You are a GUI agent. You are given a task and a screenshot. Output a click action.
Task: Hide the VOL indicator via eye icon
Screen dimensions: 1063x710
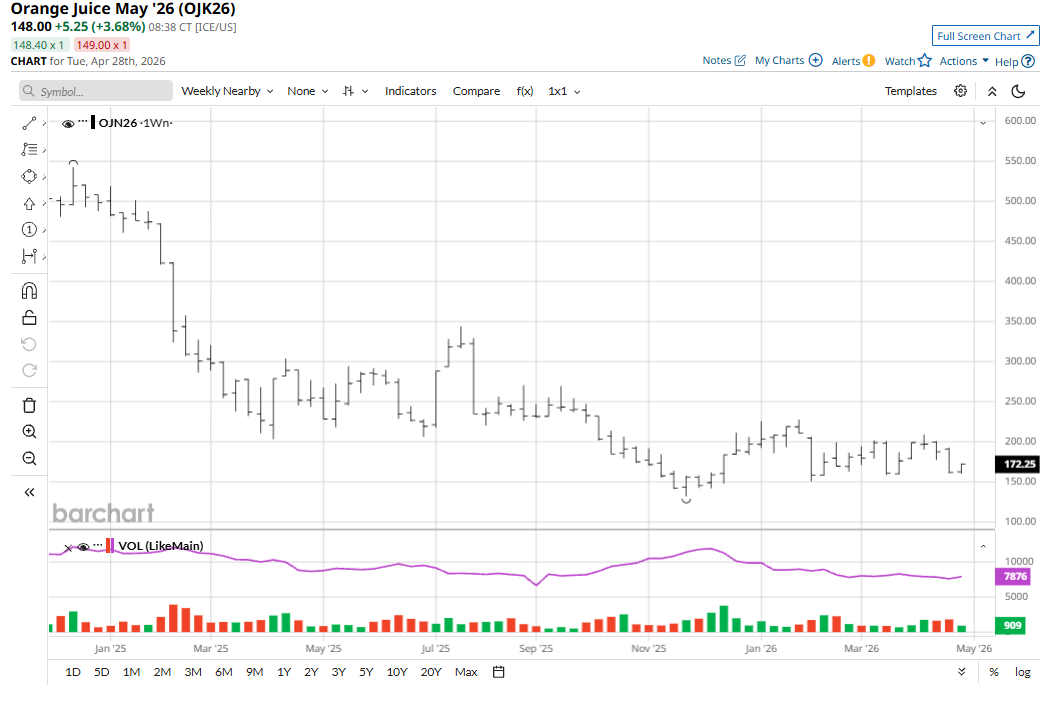(83, 547)
